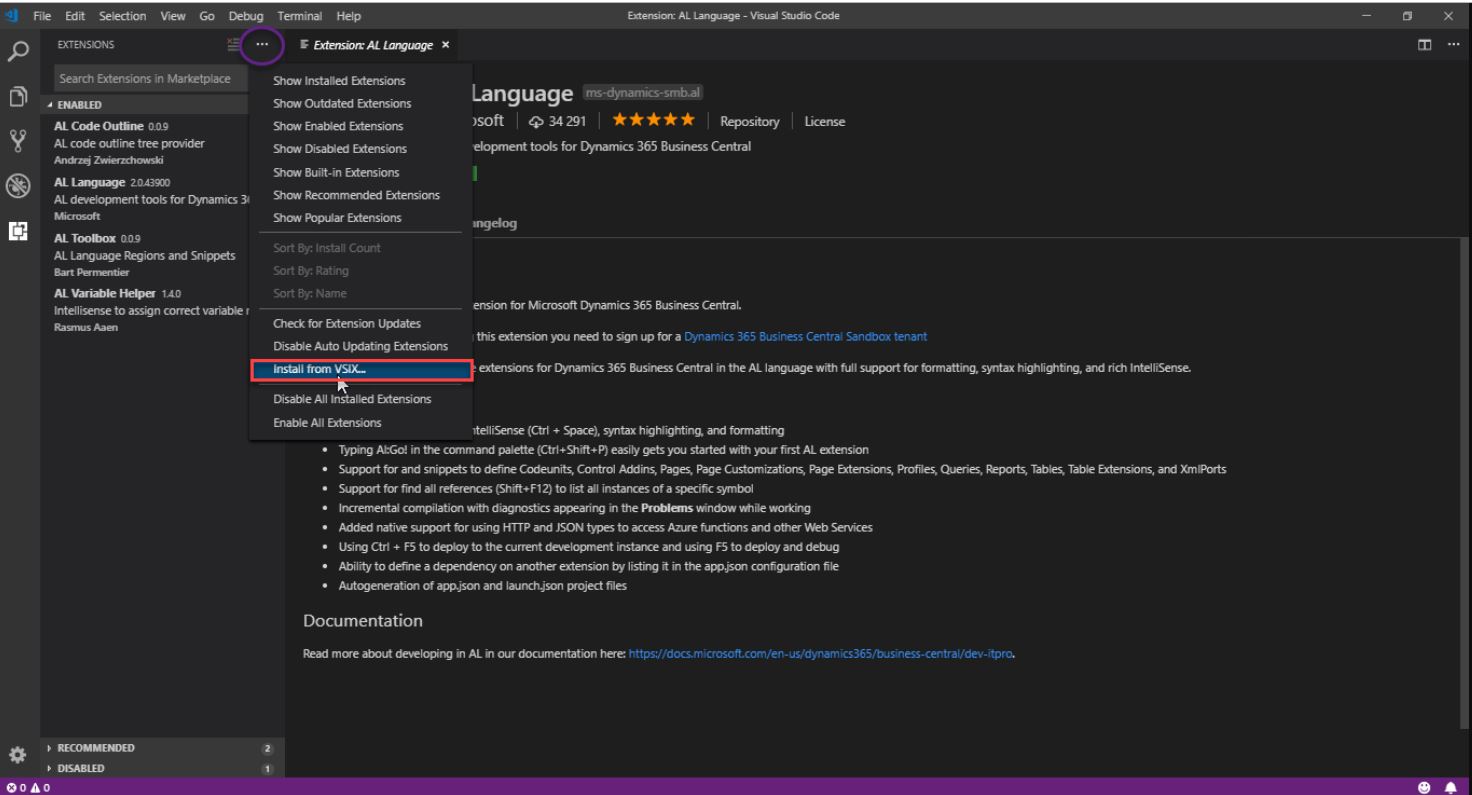Open the Debug menu
Image resolution: width=1472 pixels, height=795 pixels.
(x=245, y=15)
